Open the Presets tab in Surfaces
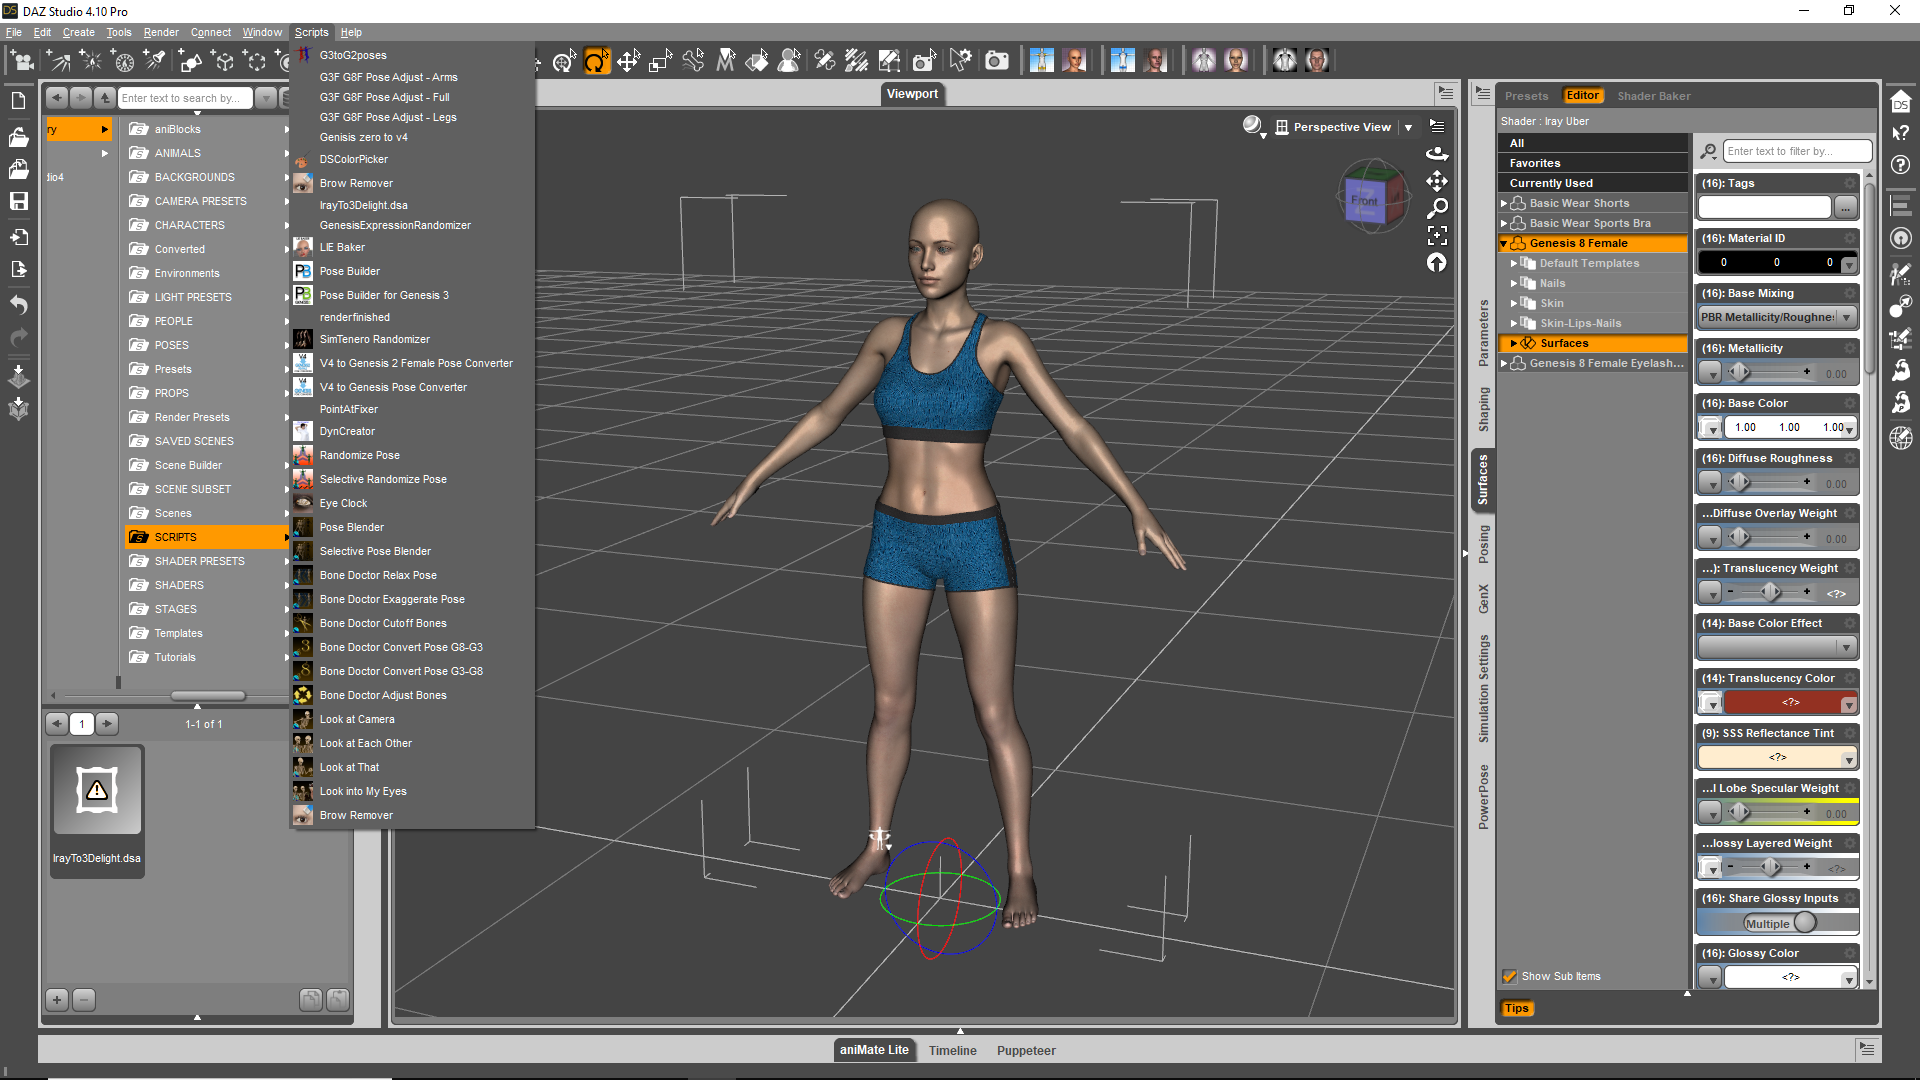The image size is (1920, 1080). coord(1526,97)
